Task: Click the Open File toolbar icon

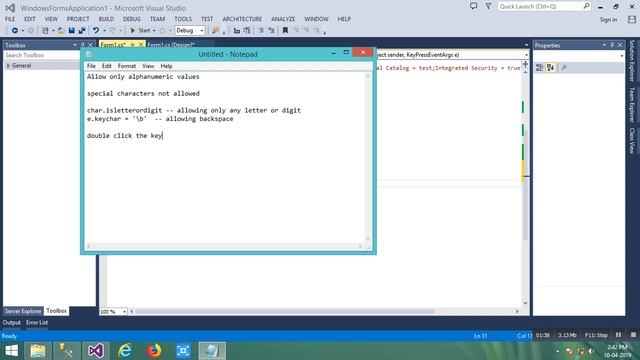Action: 61,31
